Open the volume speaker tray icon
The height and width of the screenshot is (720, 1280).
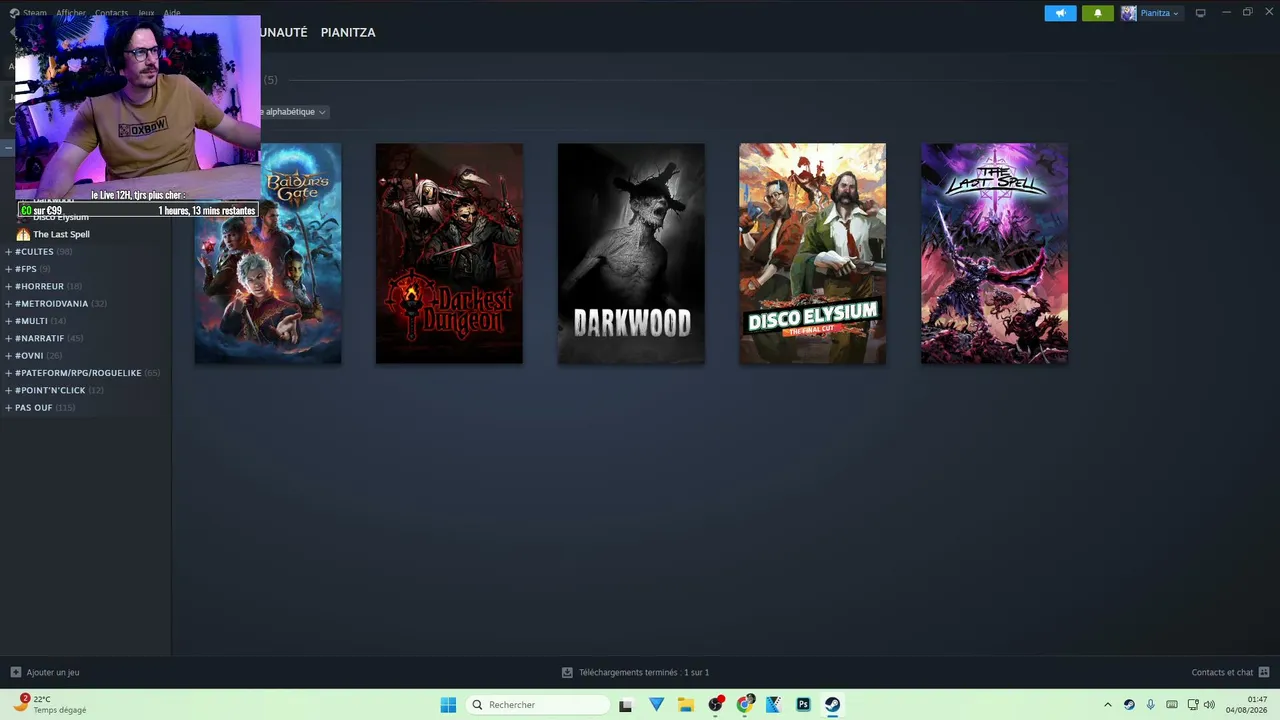(x=1209, y=705)
